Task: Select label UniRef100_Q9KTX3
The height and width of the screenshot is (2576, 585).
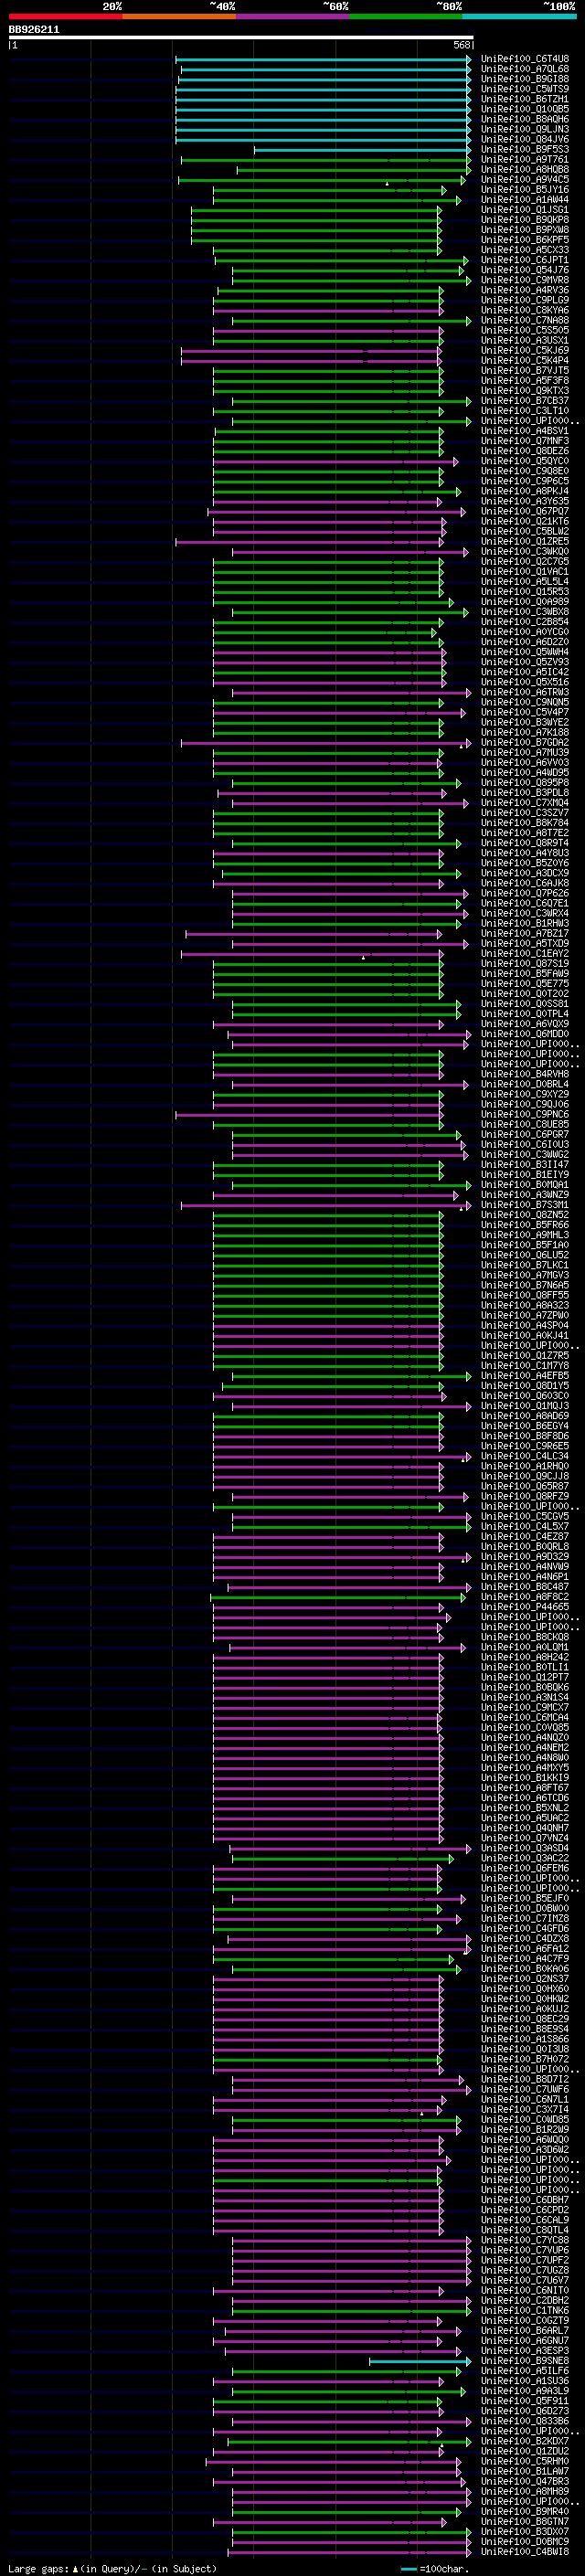Action: [x=525, y=391]
